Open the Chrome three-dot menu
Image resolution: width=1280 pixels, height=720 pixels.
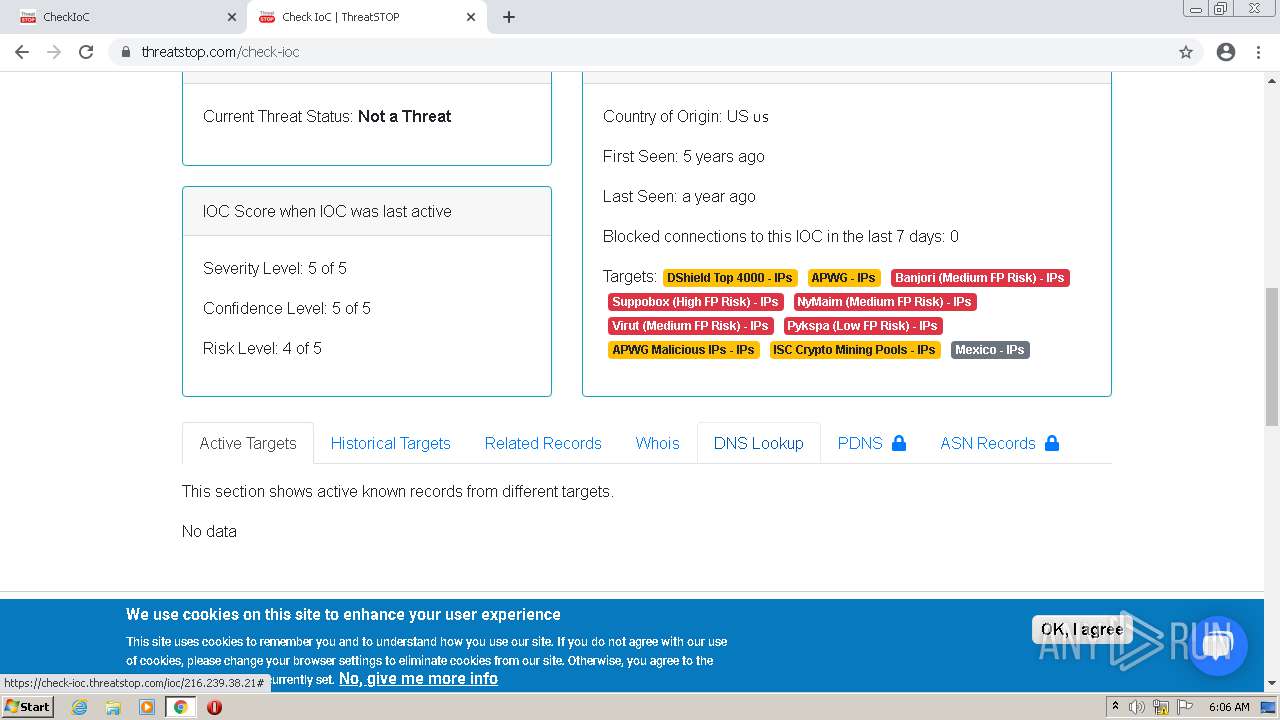tap(1260, 52)
